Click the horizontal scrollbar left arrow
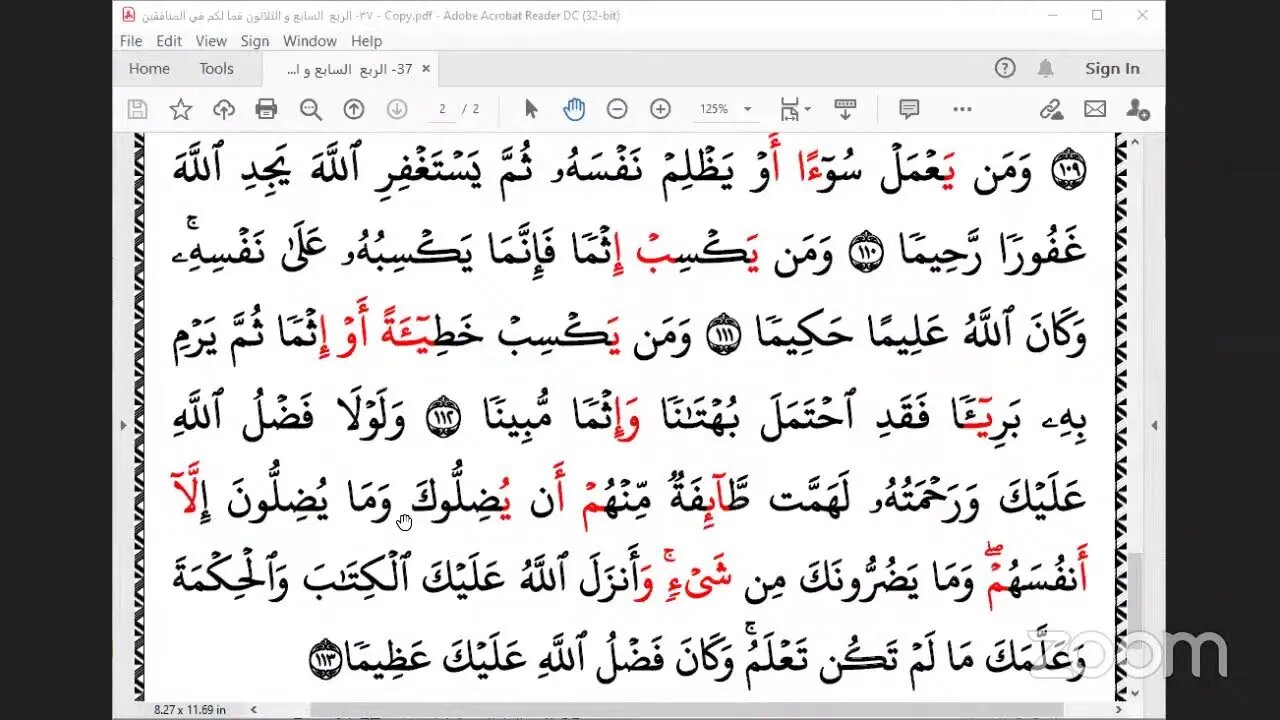Viewport: 1280px width, 720px height. (x=254, y=709)
